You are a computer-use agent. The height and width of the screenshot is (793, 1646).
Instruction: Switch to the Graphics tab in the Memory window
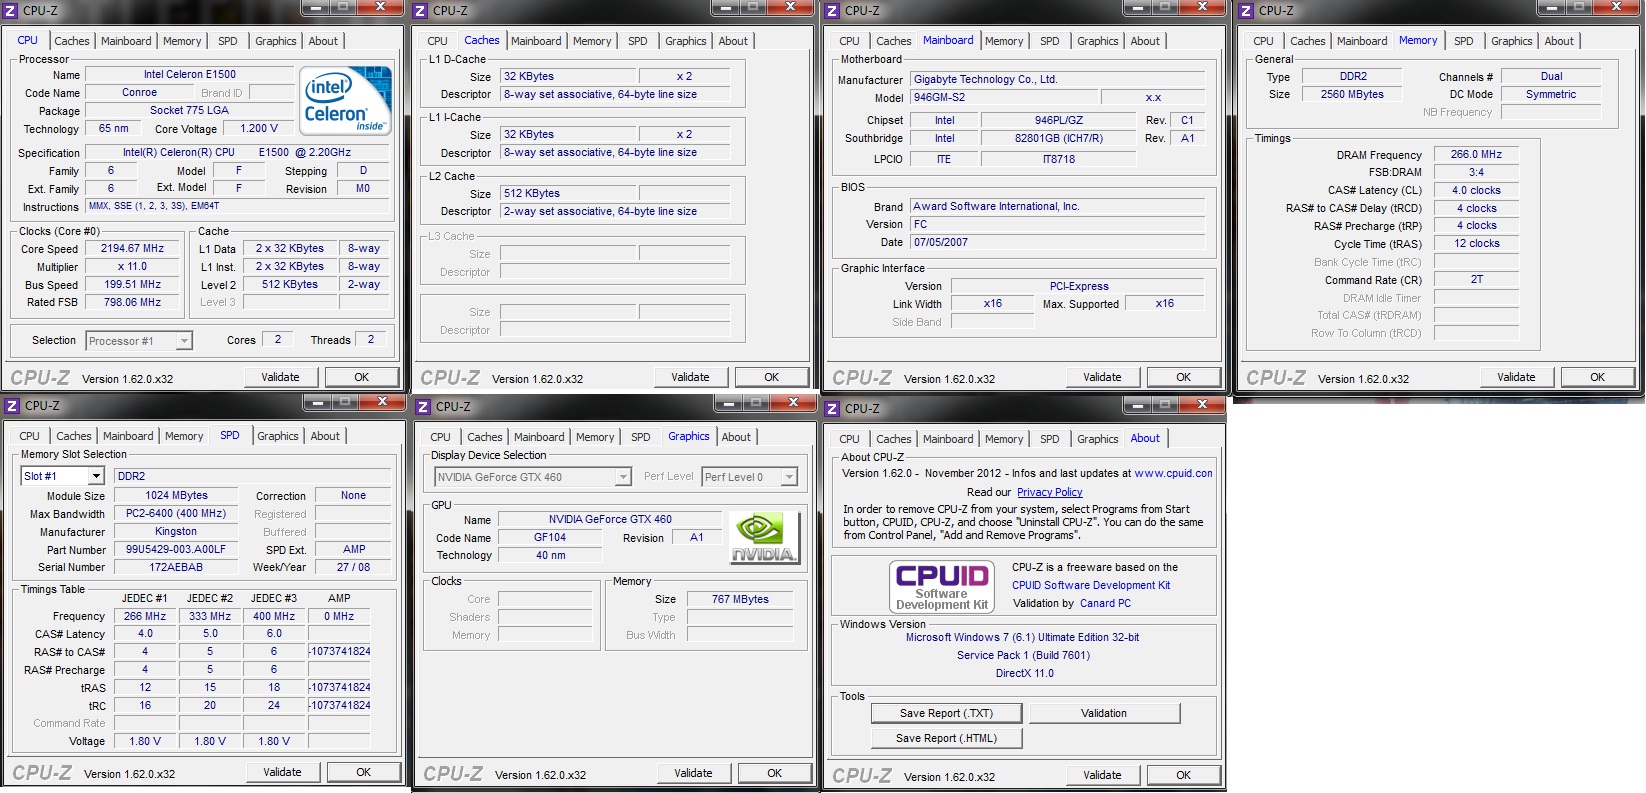(x=1512, y=41)
